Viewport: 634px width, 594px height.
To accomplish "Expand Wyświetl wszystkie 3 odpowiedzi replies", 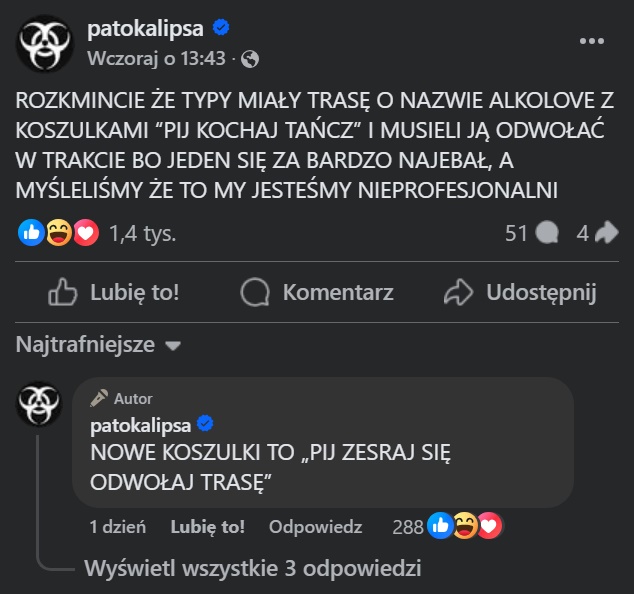I will point(252,568).
